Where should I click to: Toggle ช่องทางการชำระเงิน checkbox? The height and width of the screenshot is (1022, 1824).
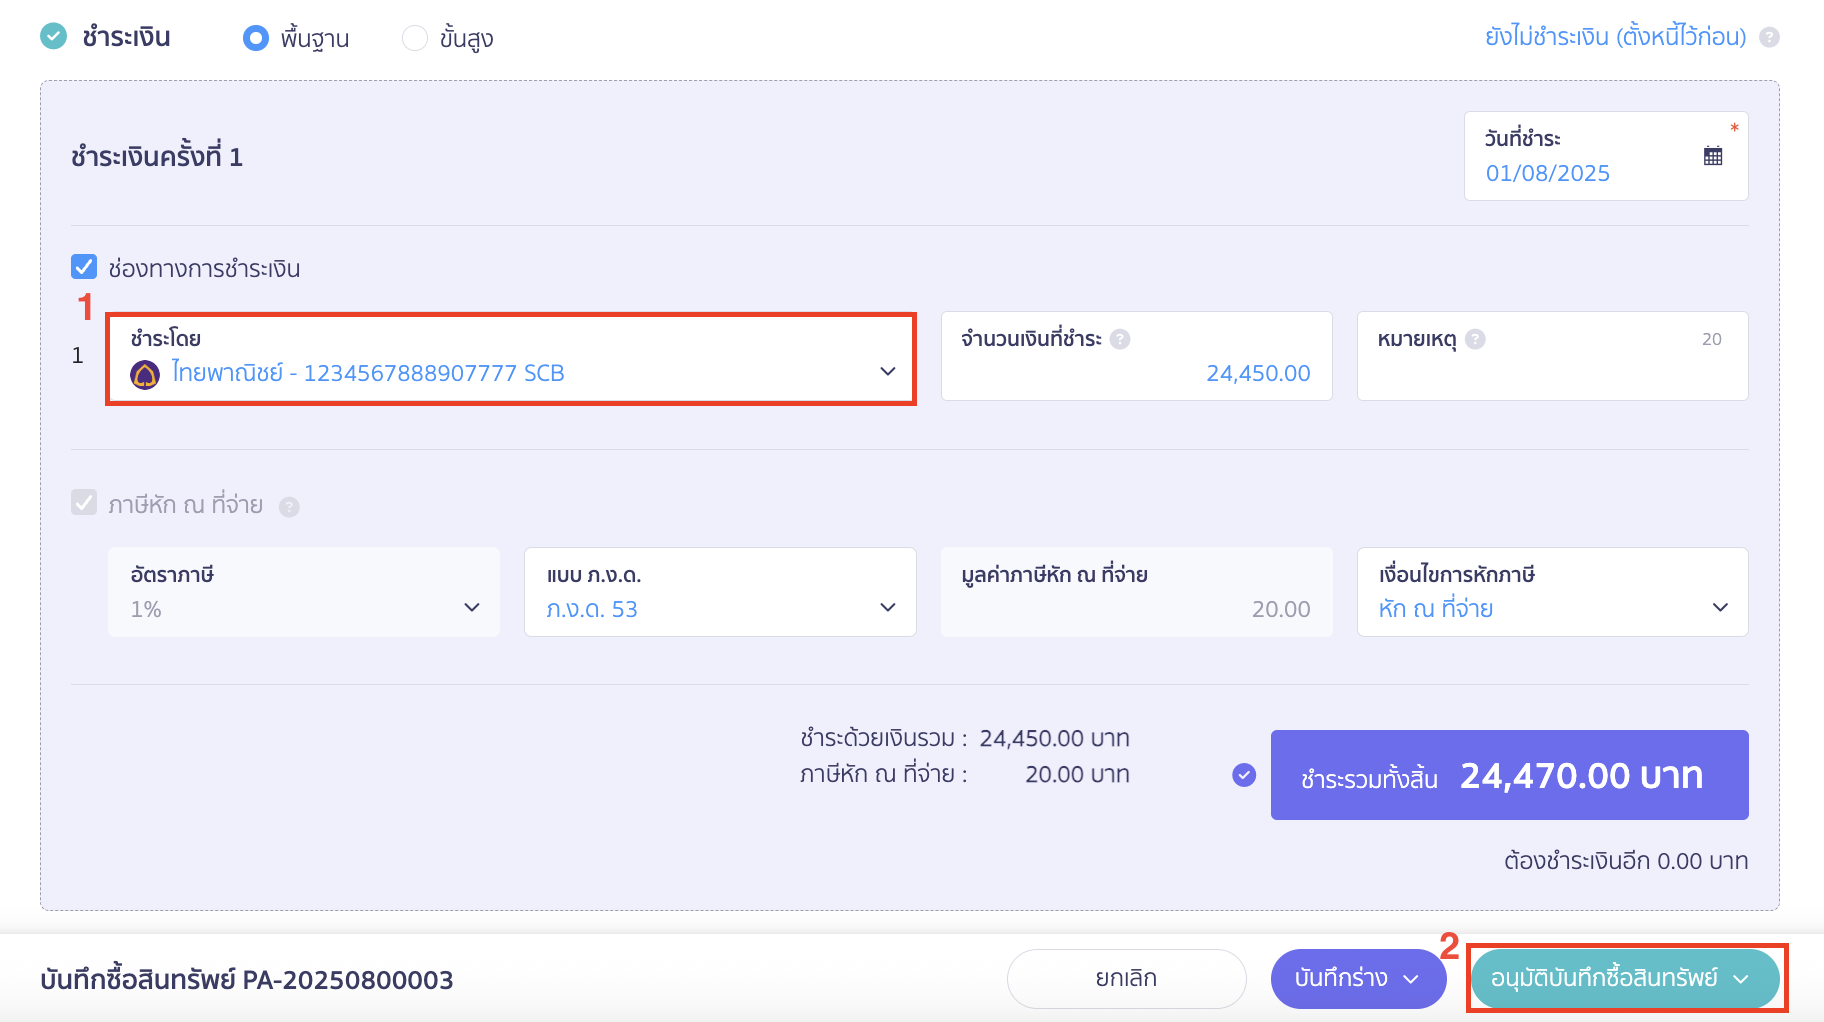[84, 267]
